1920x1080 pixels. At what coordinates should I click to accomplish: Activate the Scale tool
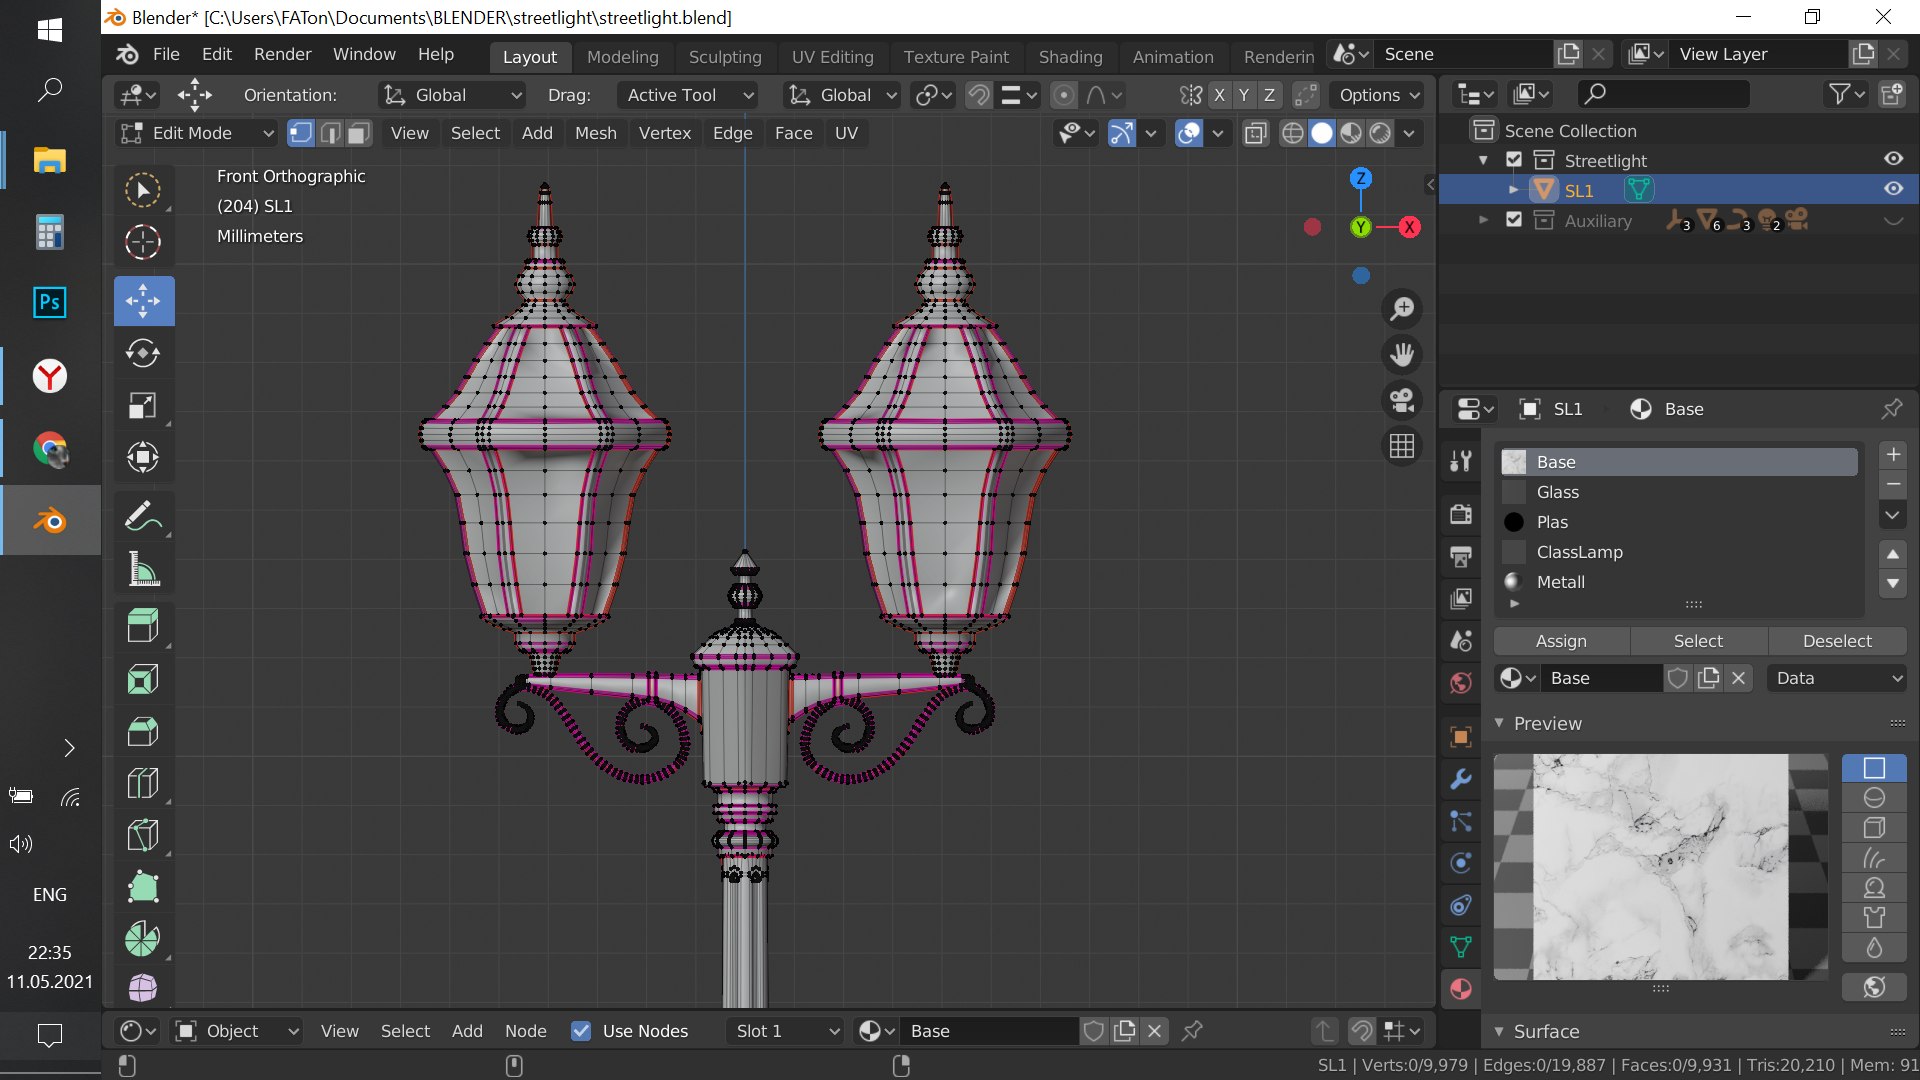pos(143,405)
